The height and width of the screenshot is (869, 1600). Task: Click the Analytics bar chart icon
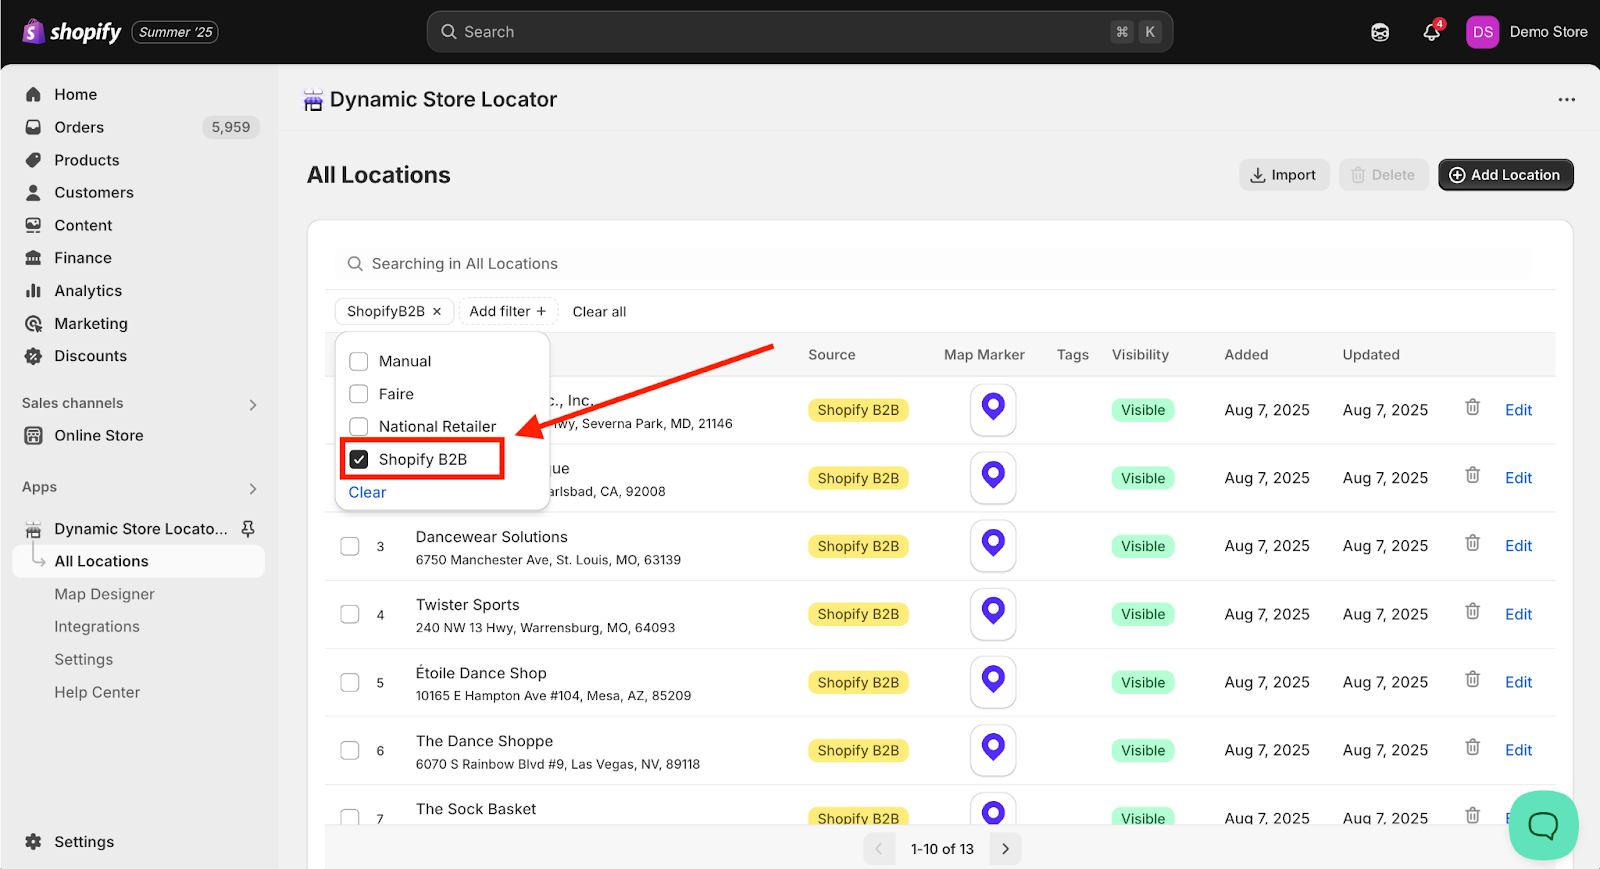point(34,291)
